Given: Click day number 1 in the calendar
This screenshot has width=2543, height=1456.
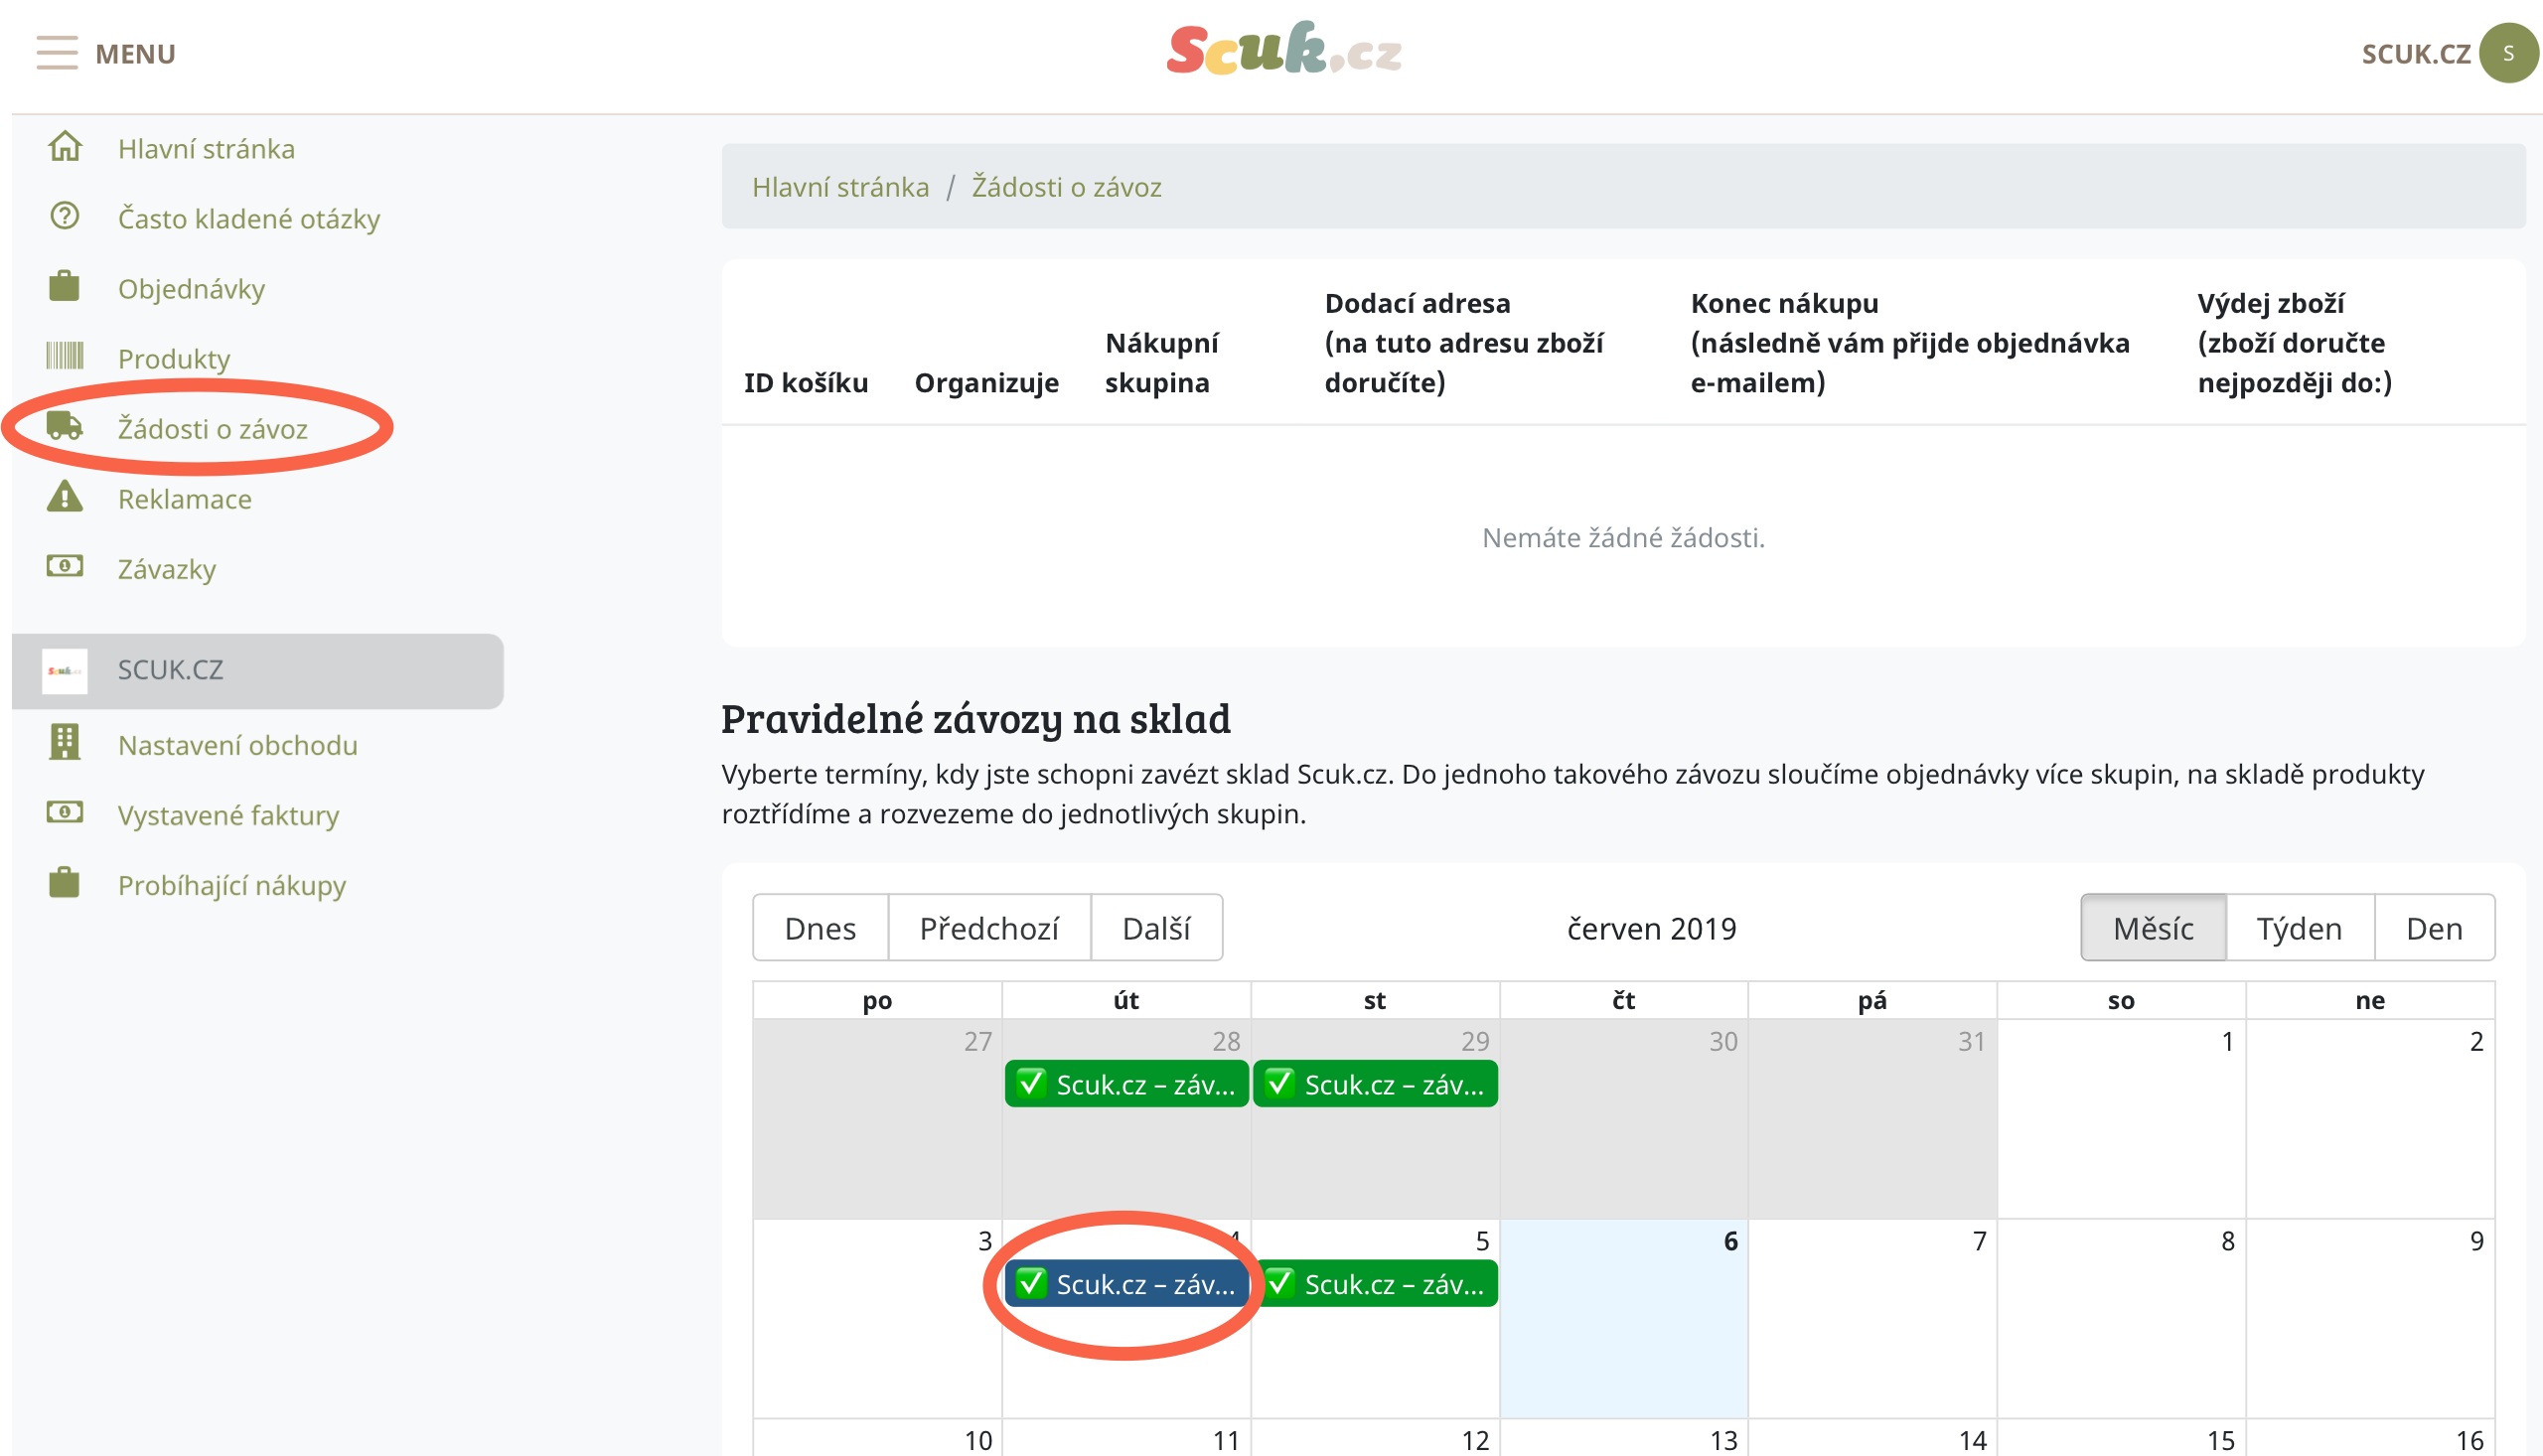Looking at the screenshot, I should (2228, 1041).
